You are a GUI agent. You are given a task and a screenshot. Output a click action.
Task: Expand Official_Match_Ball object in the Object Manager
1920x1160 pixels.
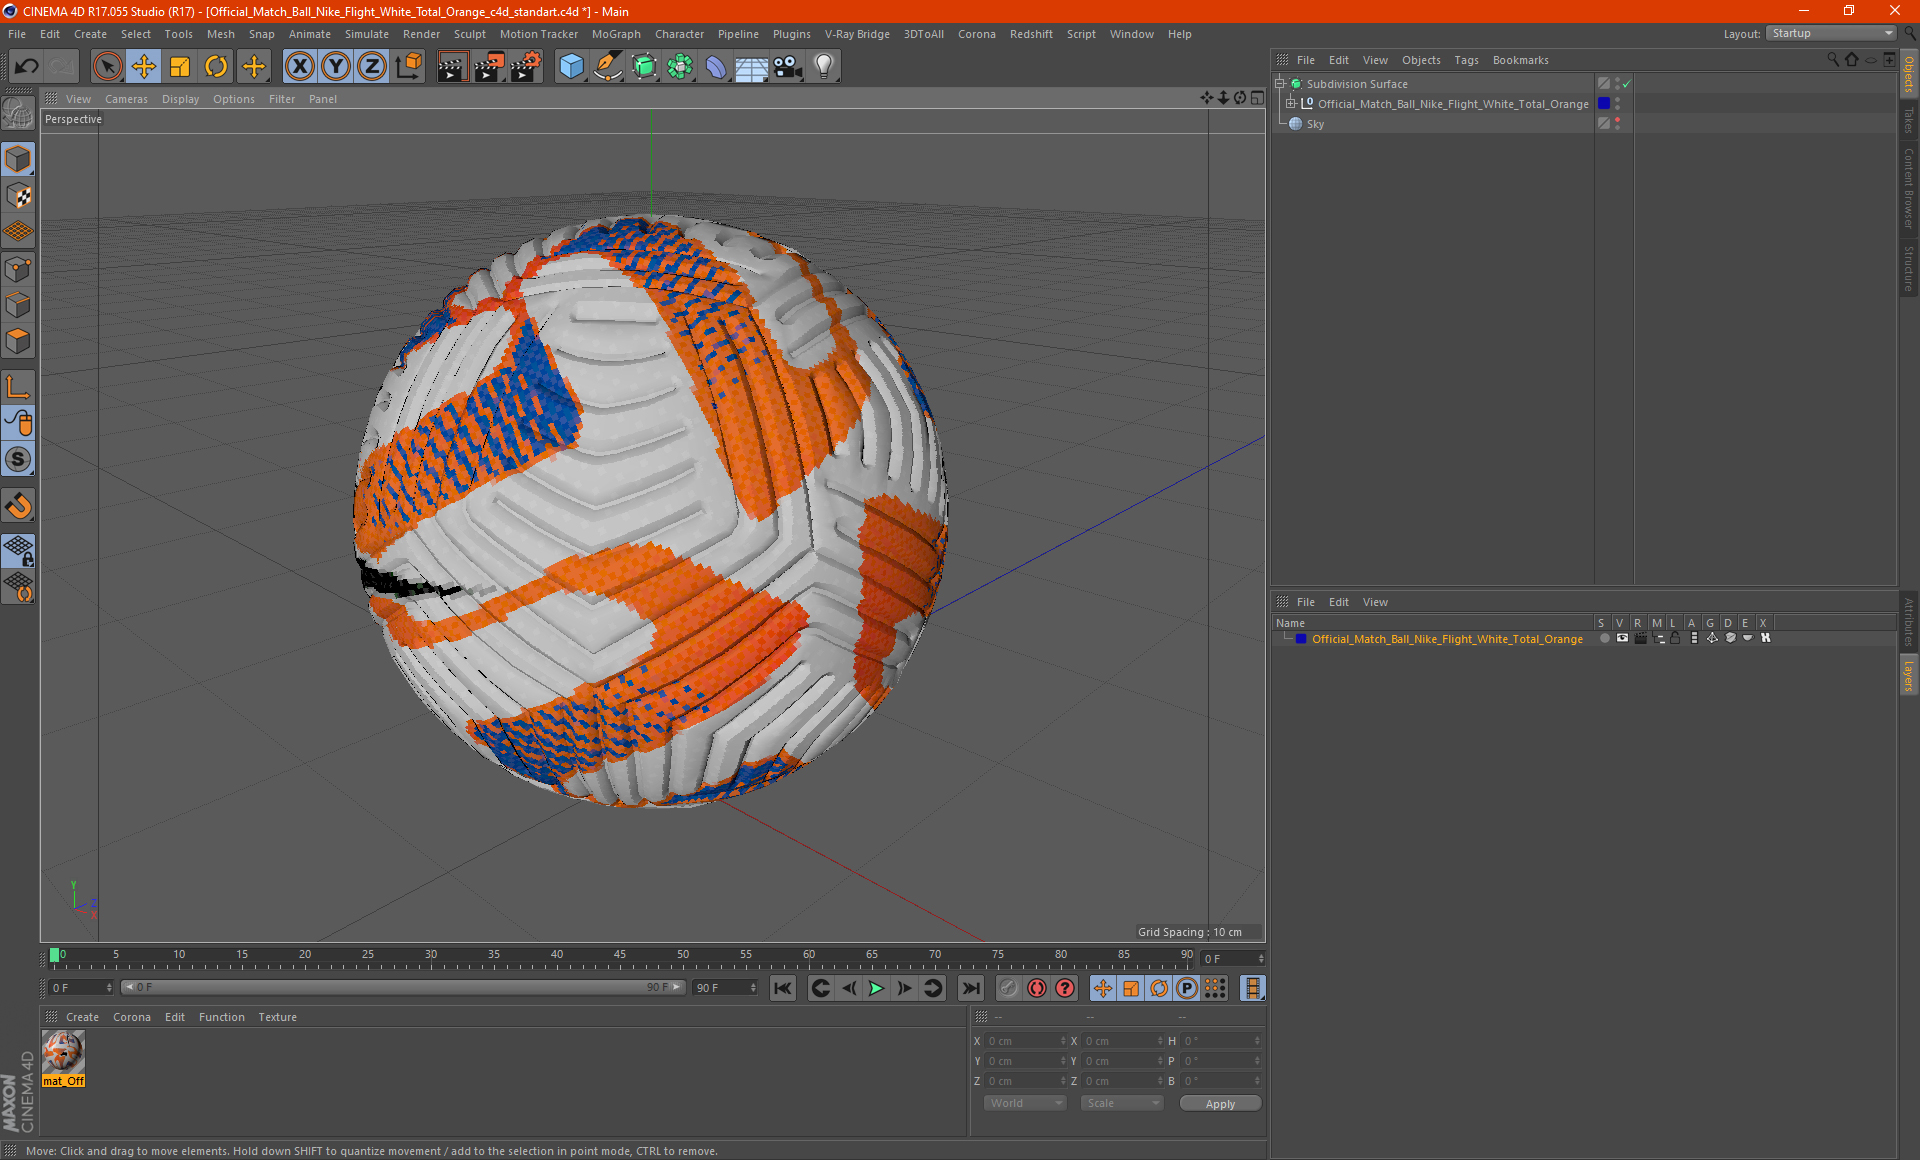(1291, 104)
